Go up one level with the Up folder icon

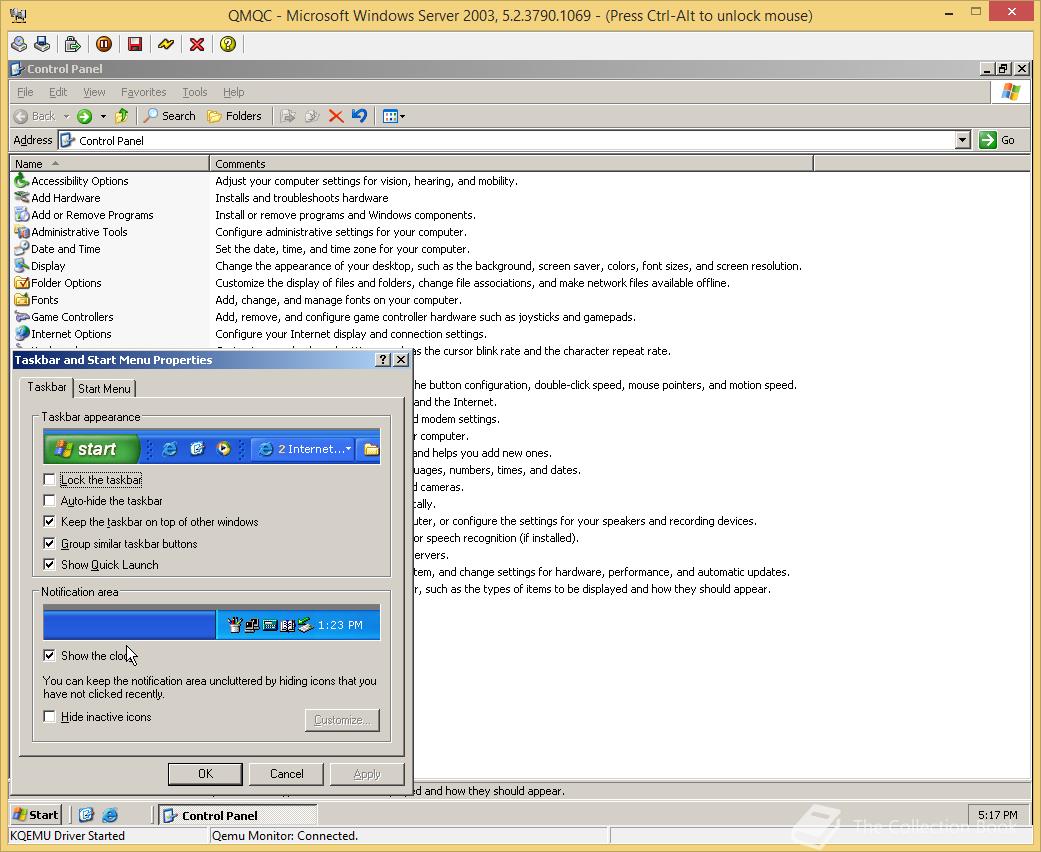[x=121, y=116]
